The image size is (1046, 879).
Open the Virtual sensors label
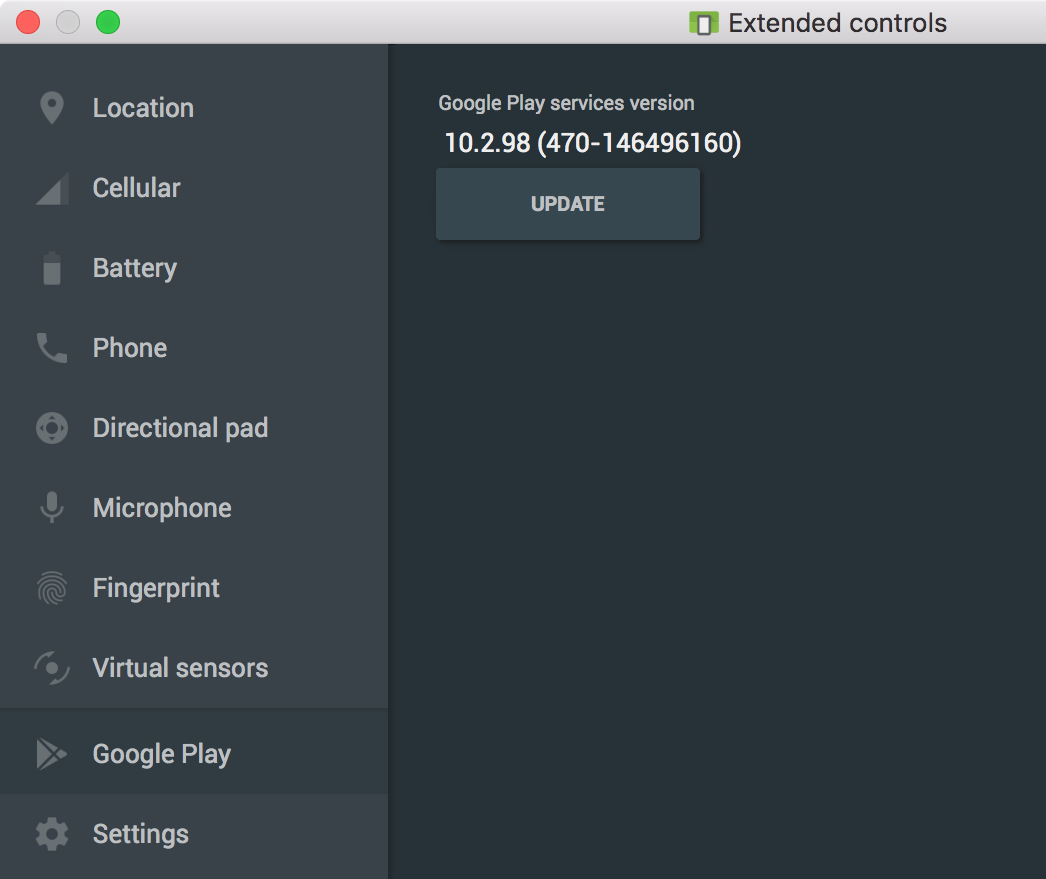180,668
